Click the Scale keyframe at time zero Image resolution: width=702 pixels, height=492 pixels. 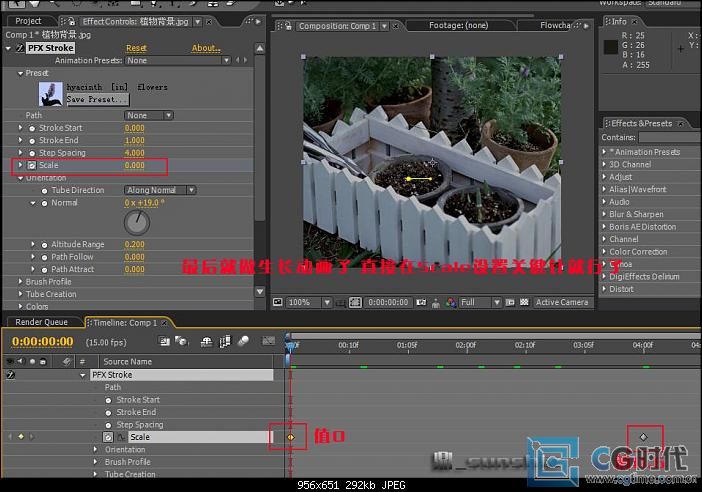[291, 437]
